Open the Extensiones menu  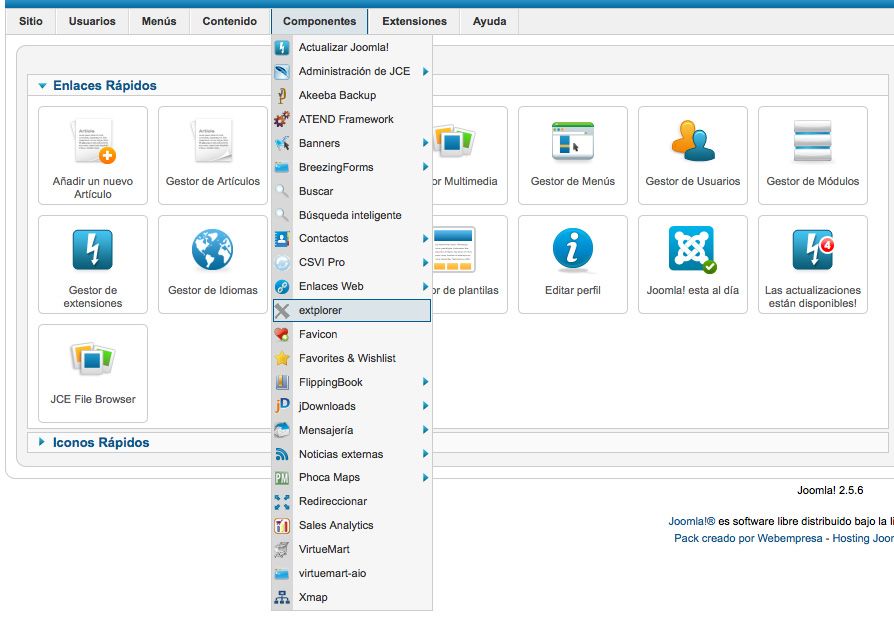tap(415, 22)
